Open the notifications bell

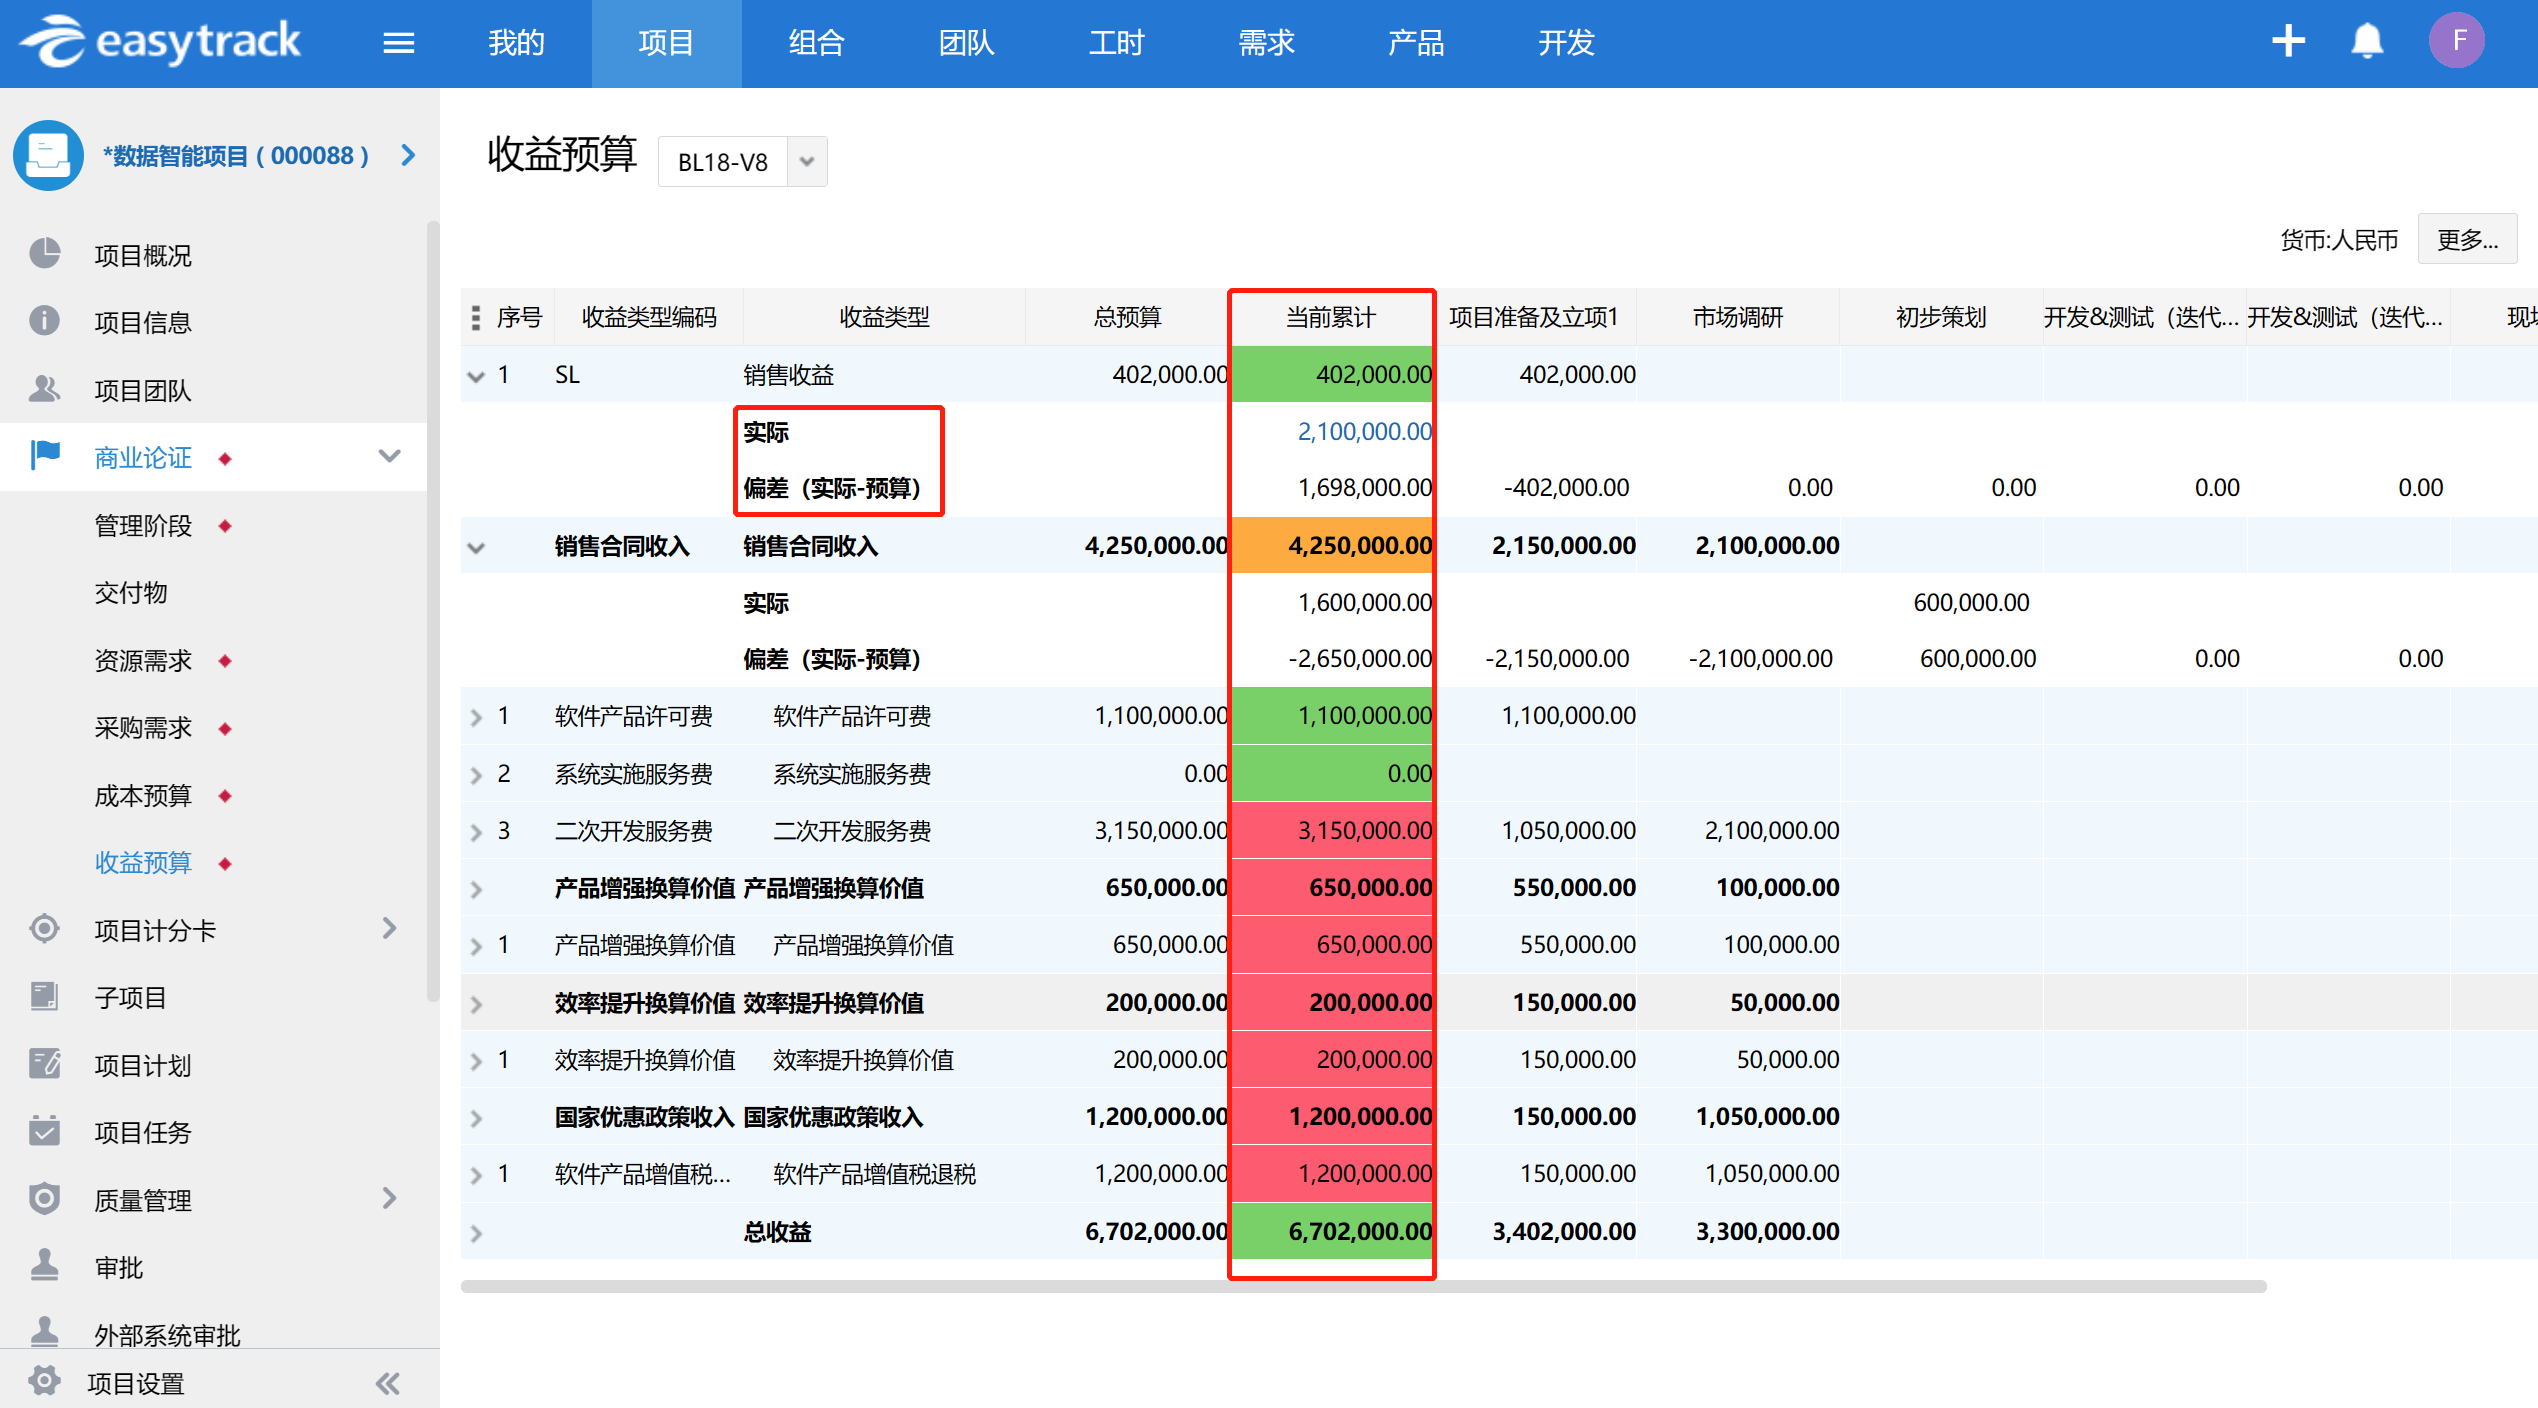(x=2367, y=41)
